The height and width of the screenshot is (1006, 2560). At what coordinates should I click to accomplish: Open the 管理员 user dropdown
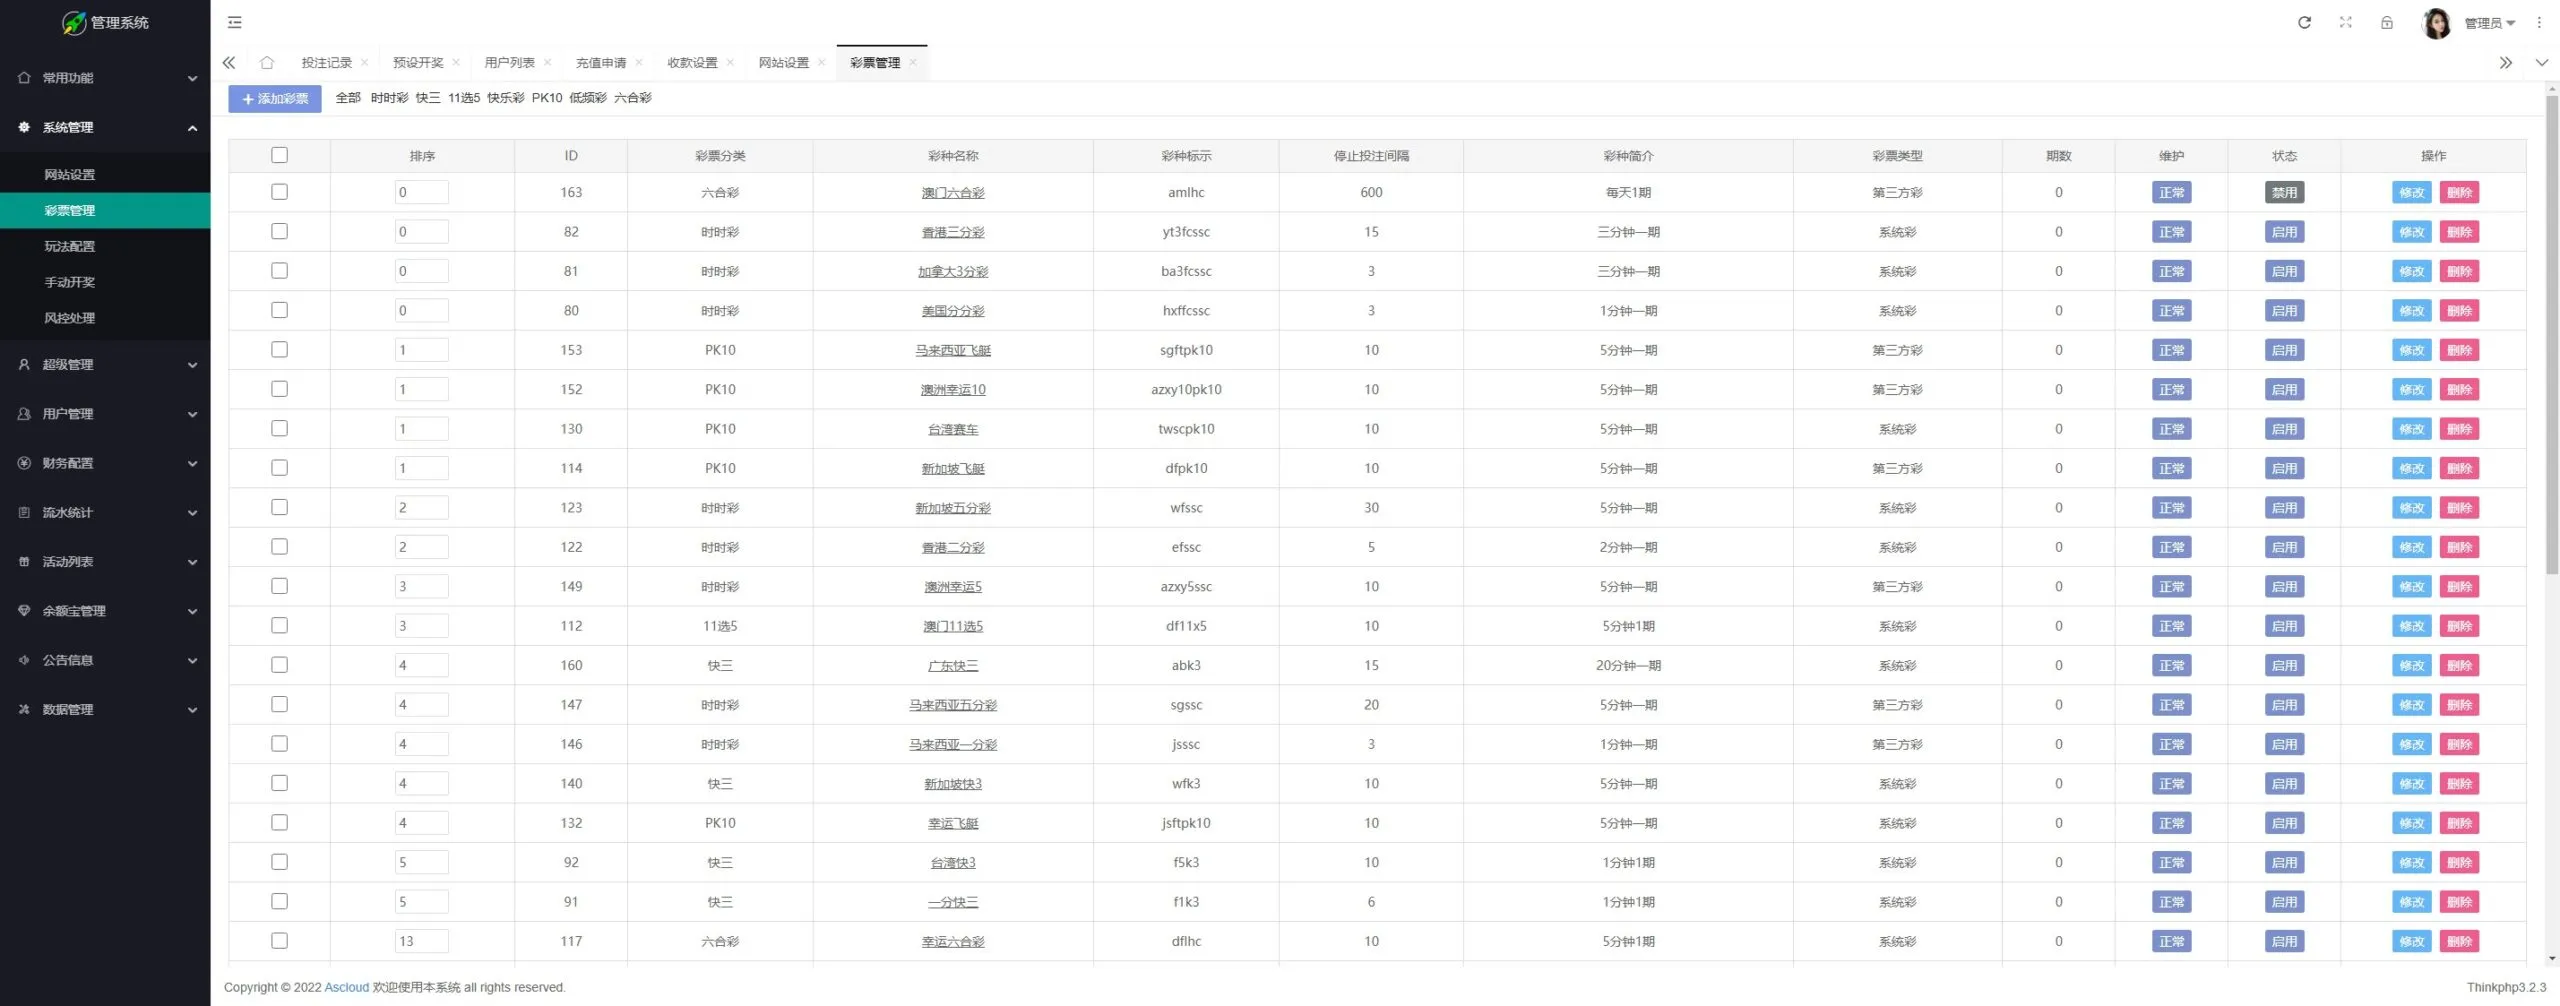coord(2489,23)
